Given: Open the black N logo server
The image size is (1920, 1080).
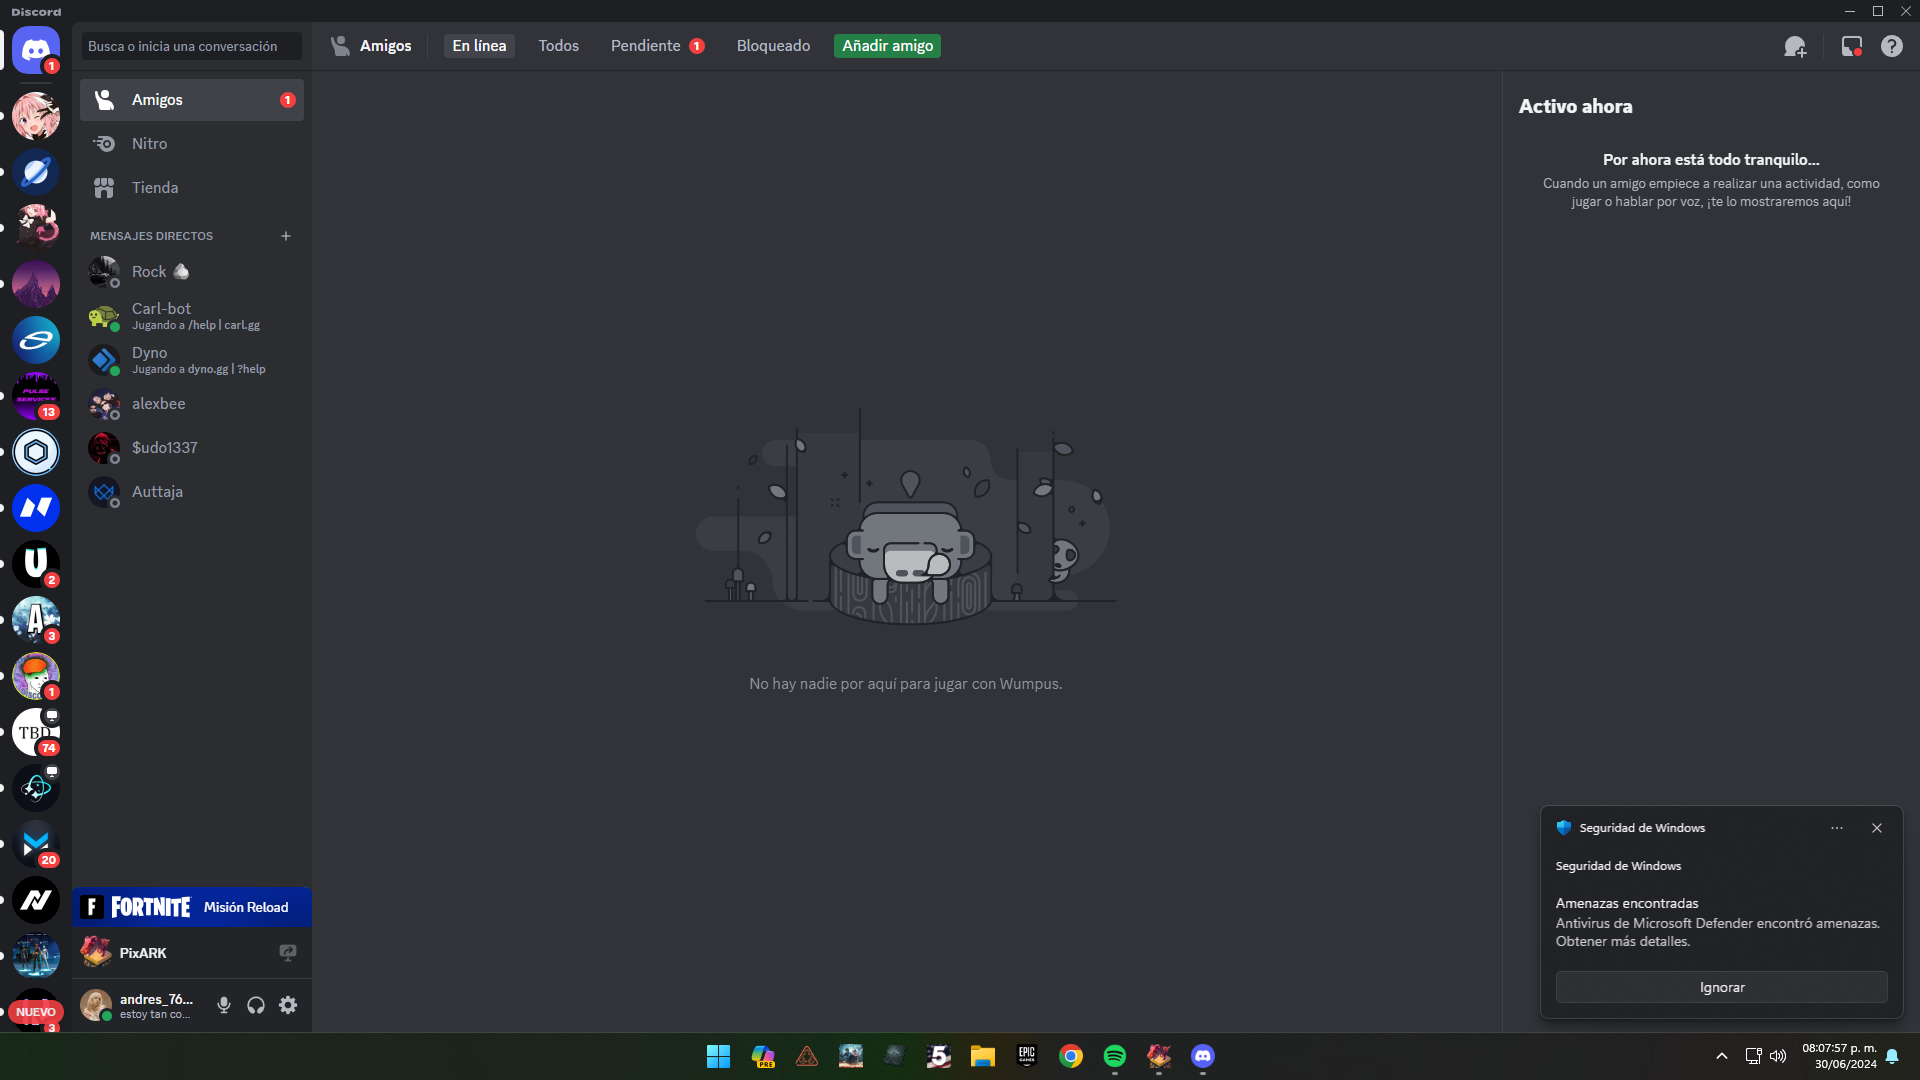Looking at the screenshot, I should click(x=36, y=900).
